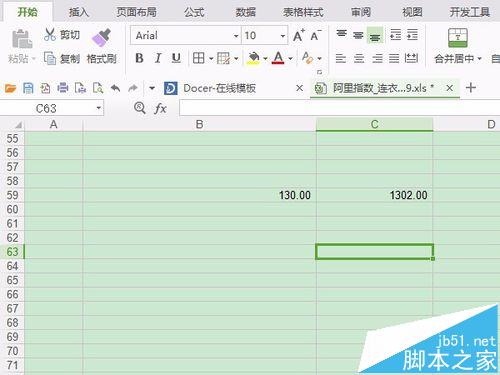
Task: Cut selection with the scissors icon
Action: pos(50,34)
